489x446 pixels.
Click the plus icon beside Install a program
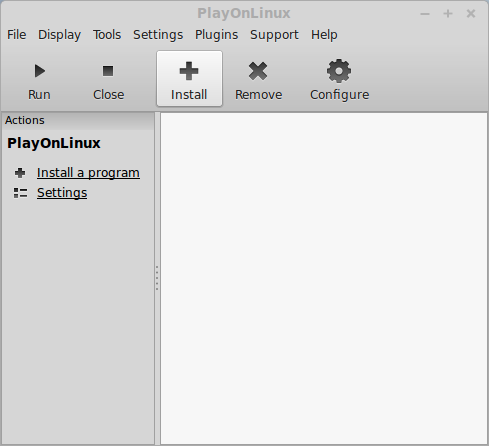20,173
